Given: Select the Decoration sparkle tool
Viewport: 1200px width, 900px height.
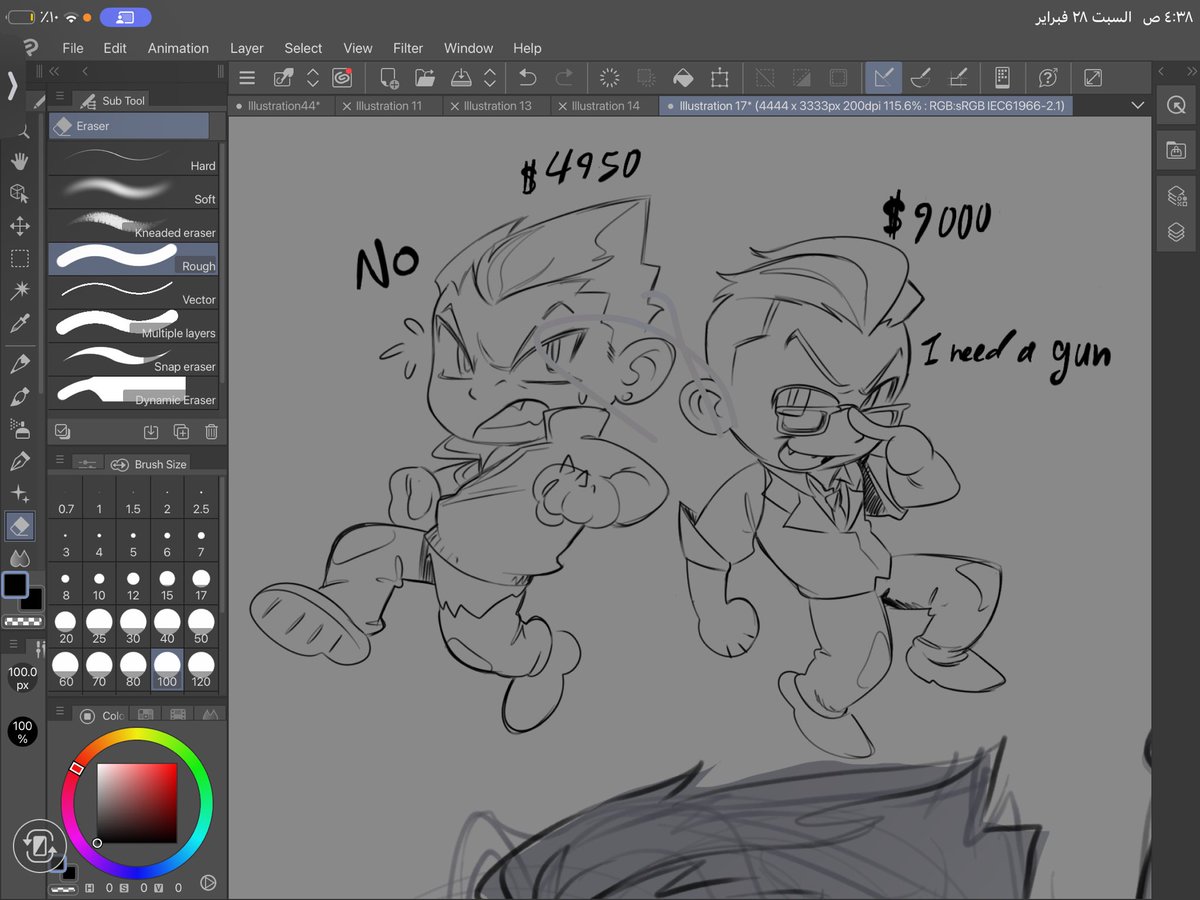Looking at the screenshot, I should 20,494.
